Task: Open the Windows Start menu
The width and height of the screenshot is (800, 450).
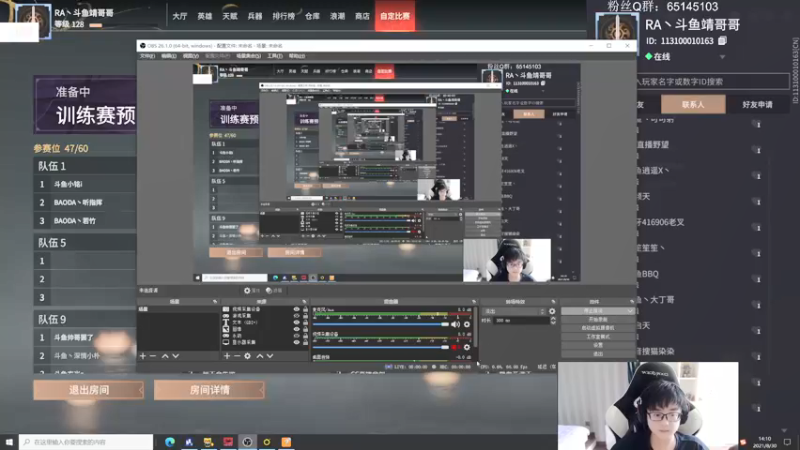Action: pyautogui.click(x=9, y=442)
